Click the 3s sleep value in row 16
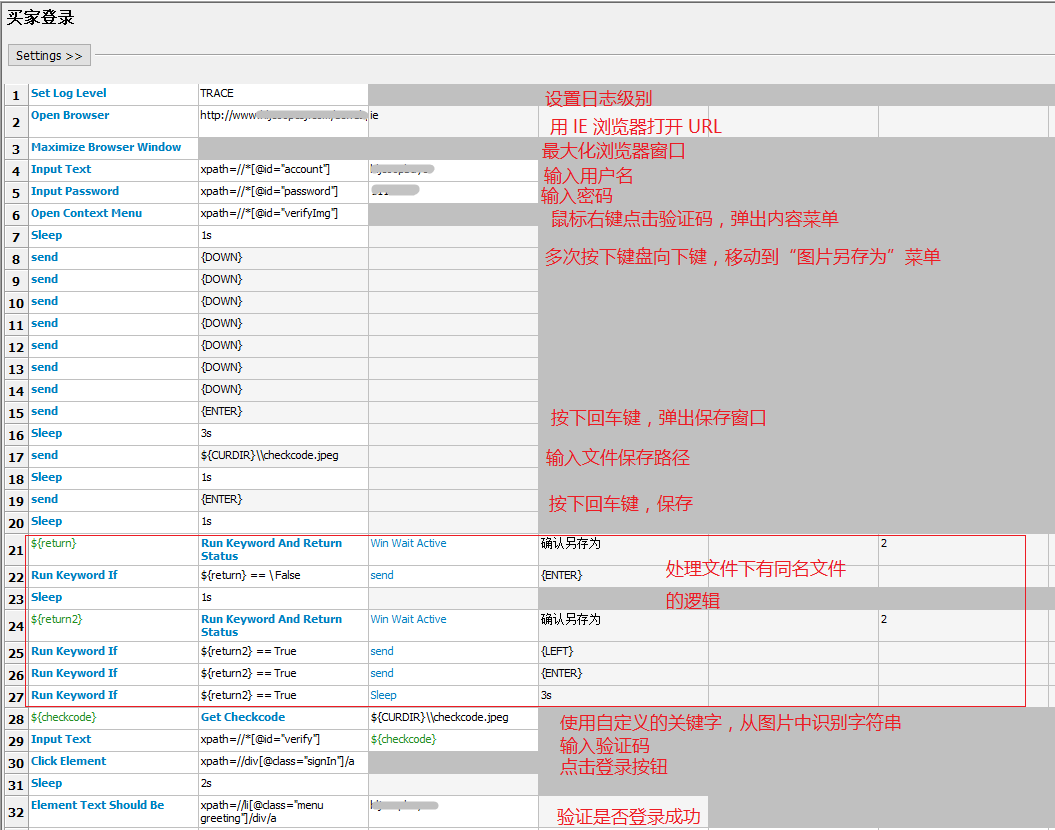The height and width of the screenshot is (830, 1055). (x=283, y=434)
